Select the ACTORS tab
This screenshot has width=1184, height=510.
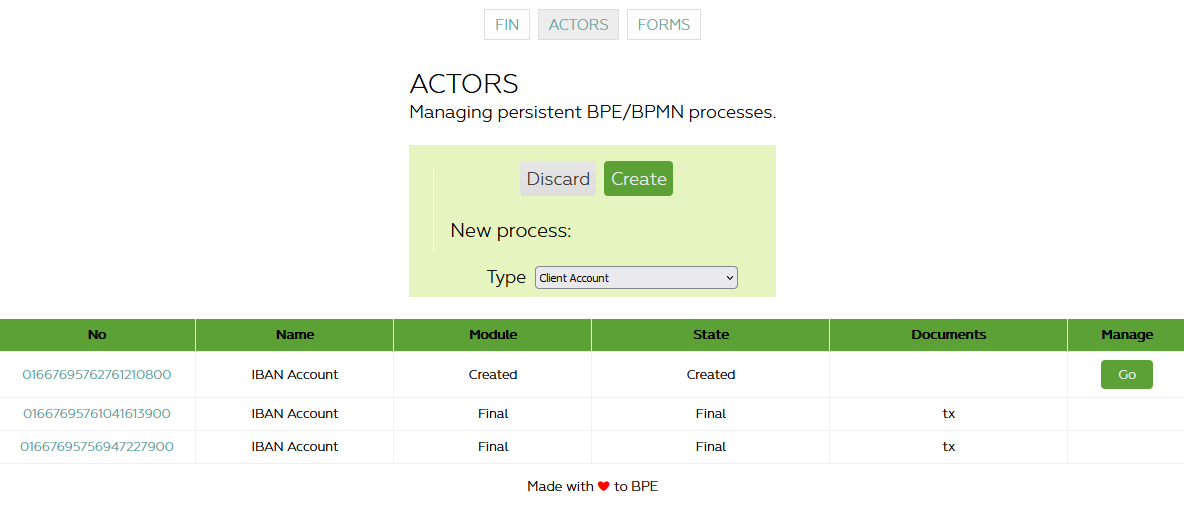[x=578, y=25]
